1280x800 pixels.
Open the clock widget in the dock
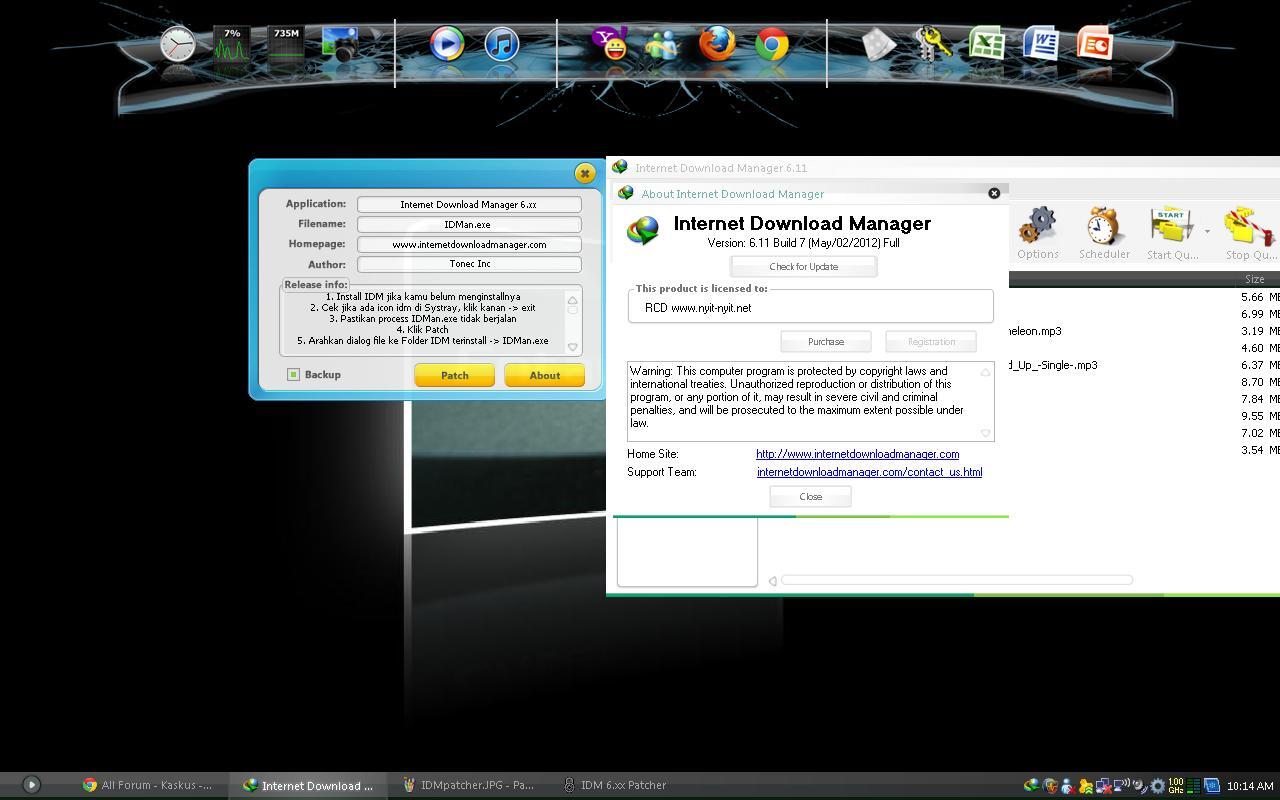178,45
